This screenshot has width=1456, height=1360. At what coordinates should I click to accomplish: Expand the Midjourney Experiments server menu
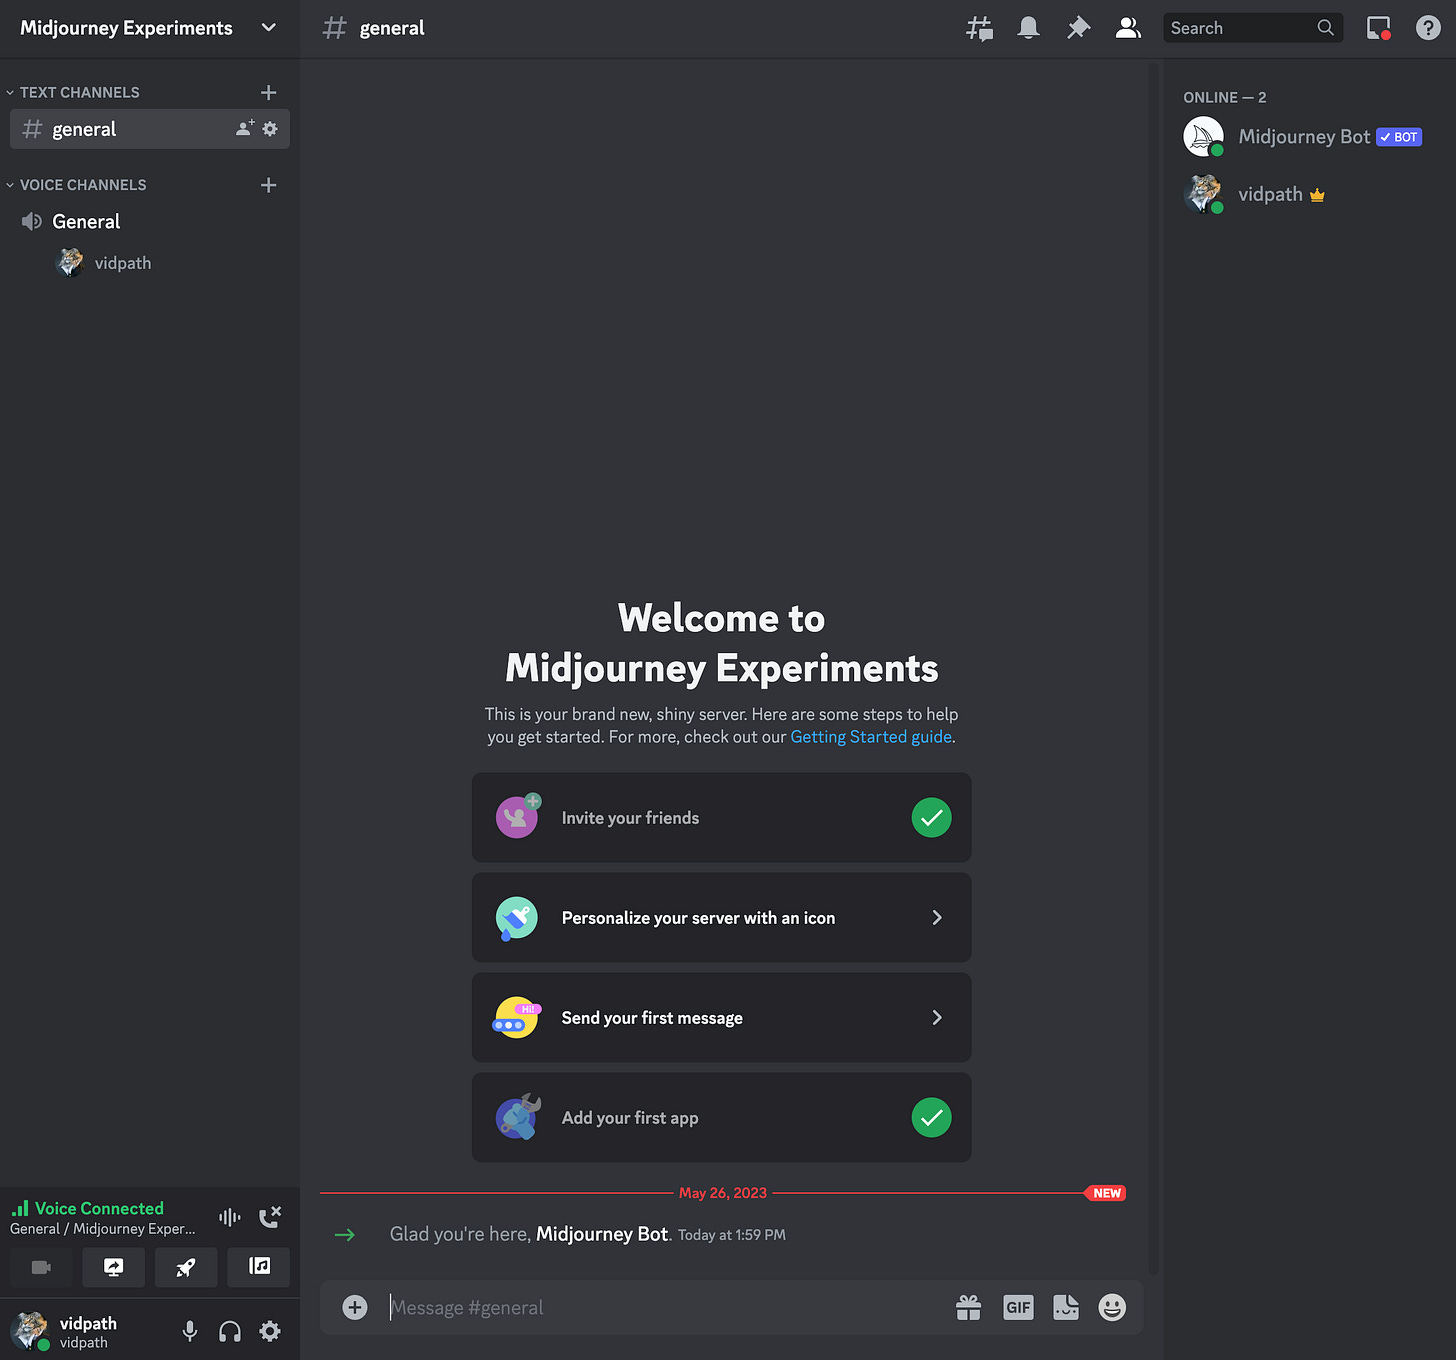pyautogui.click(x=268, y=28)
